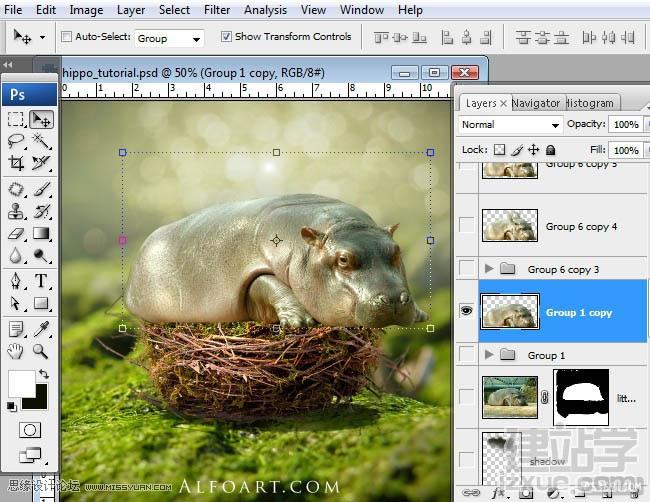The height and width of the screenshot is (502, 650).
Task: Hide the Group 1 copy layer
Action: [x=467, y=310]
